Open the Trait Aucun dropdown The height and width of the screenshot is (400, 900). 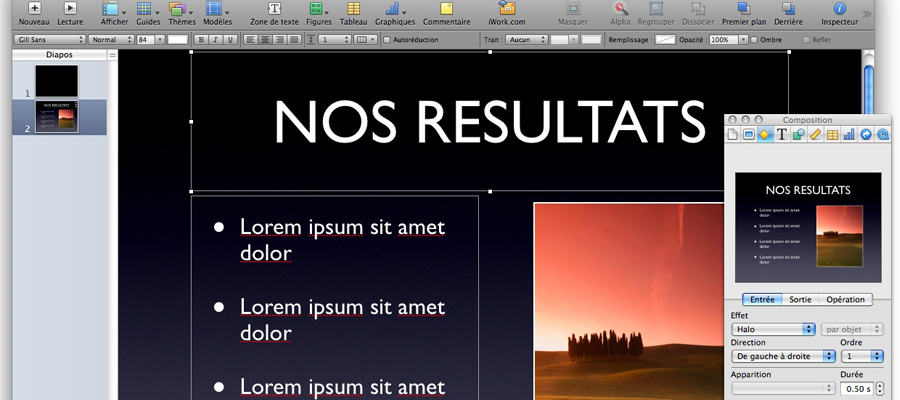click(527, 40)
